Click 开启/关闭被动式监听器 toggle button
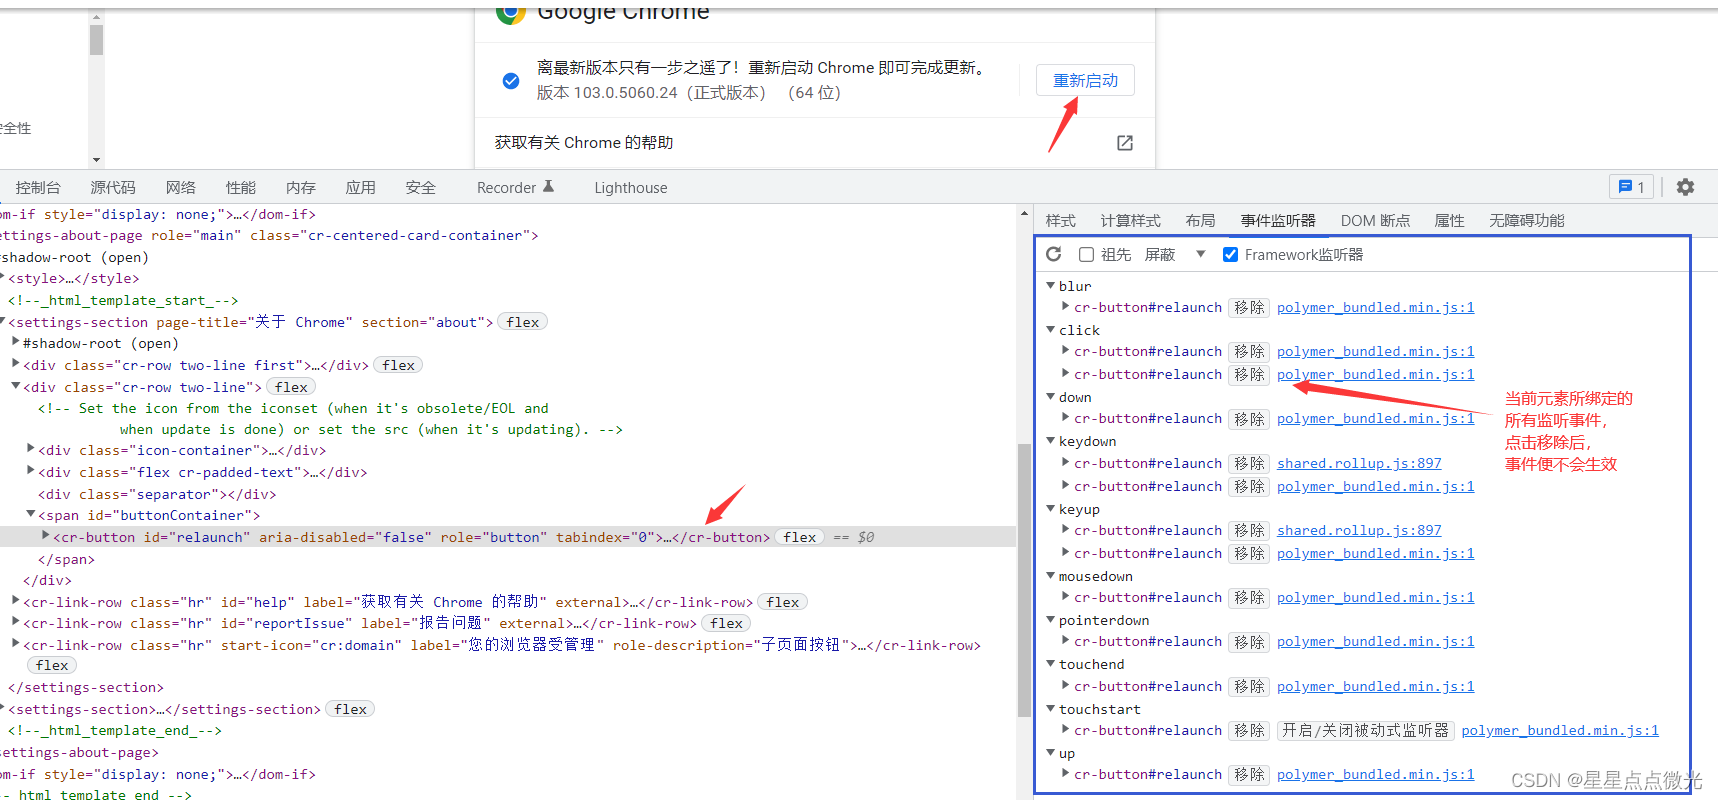This screenshot has width=1718, height=800. tap(1366, 731)
